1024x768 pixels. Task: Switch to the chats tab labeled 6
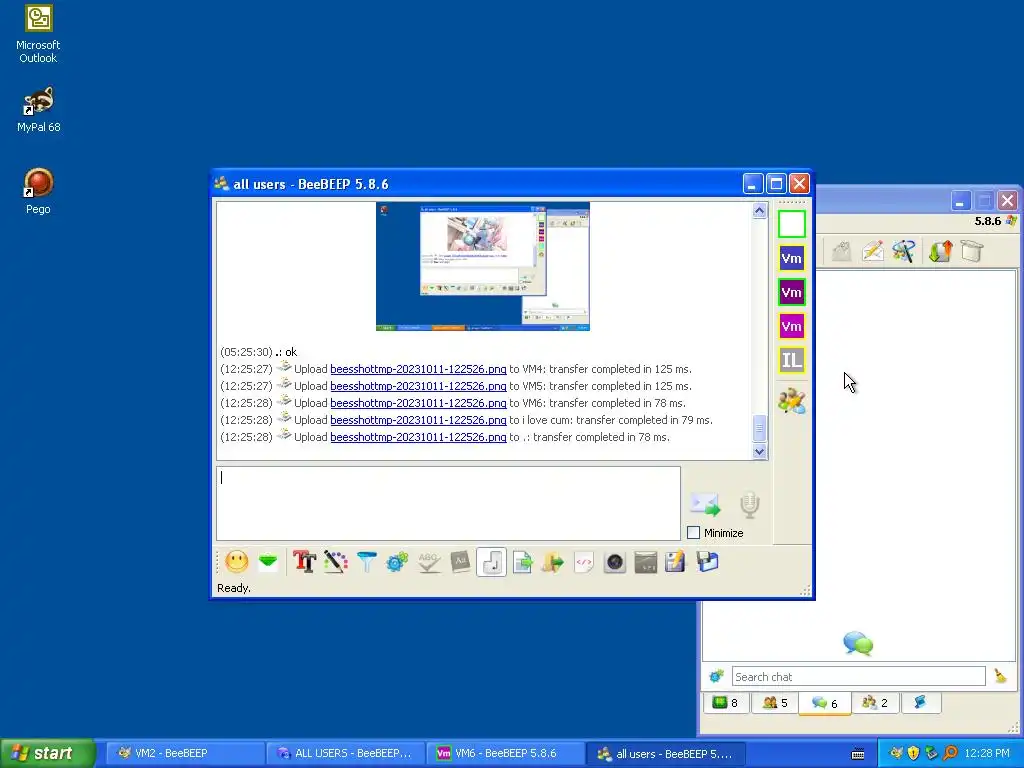[824, 703]
